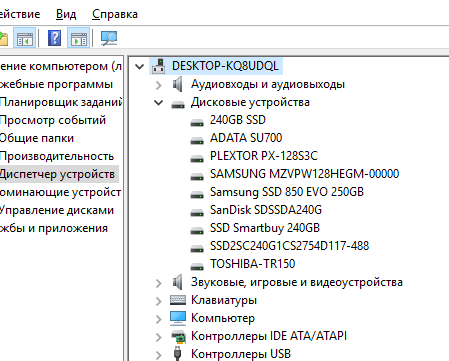Select the PLEXTOR PX-128S3C device entry
449x361 pixels.
(x=264, y=156)
